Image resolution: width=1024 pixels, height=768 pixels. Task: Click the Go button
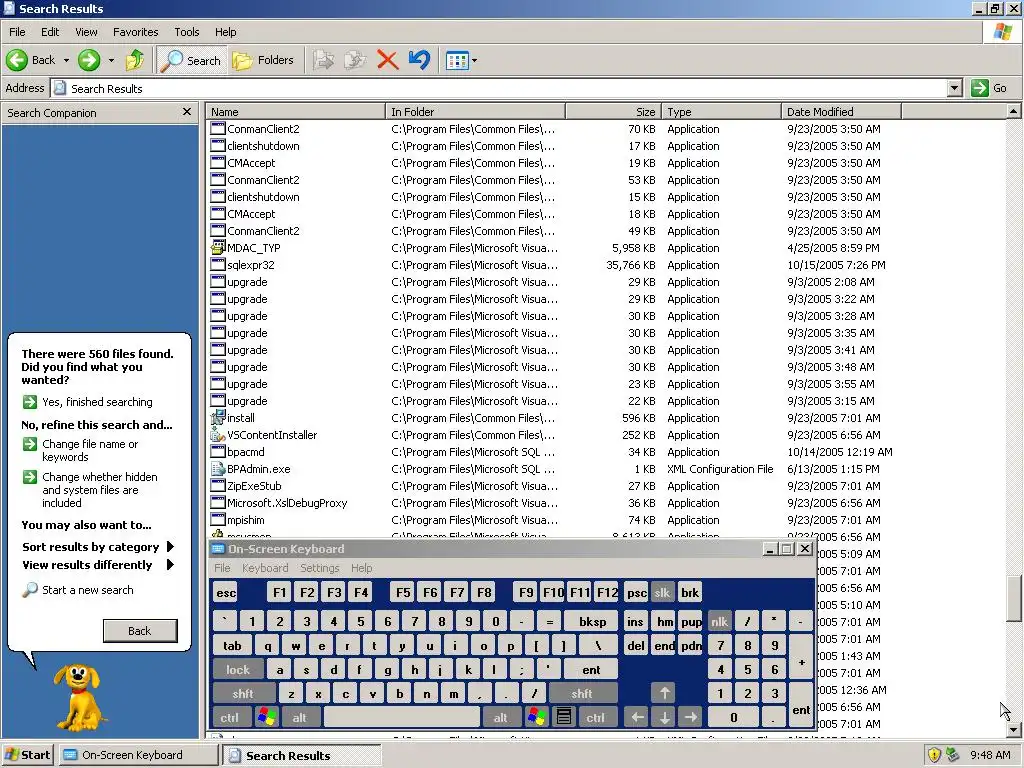[989, 88]
